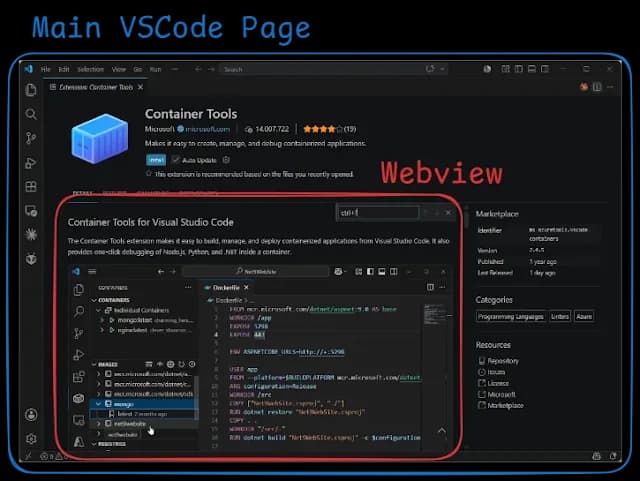Toggle the Auto Update checkbox

[x=176, y=160]
